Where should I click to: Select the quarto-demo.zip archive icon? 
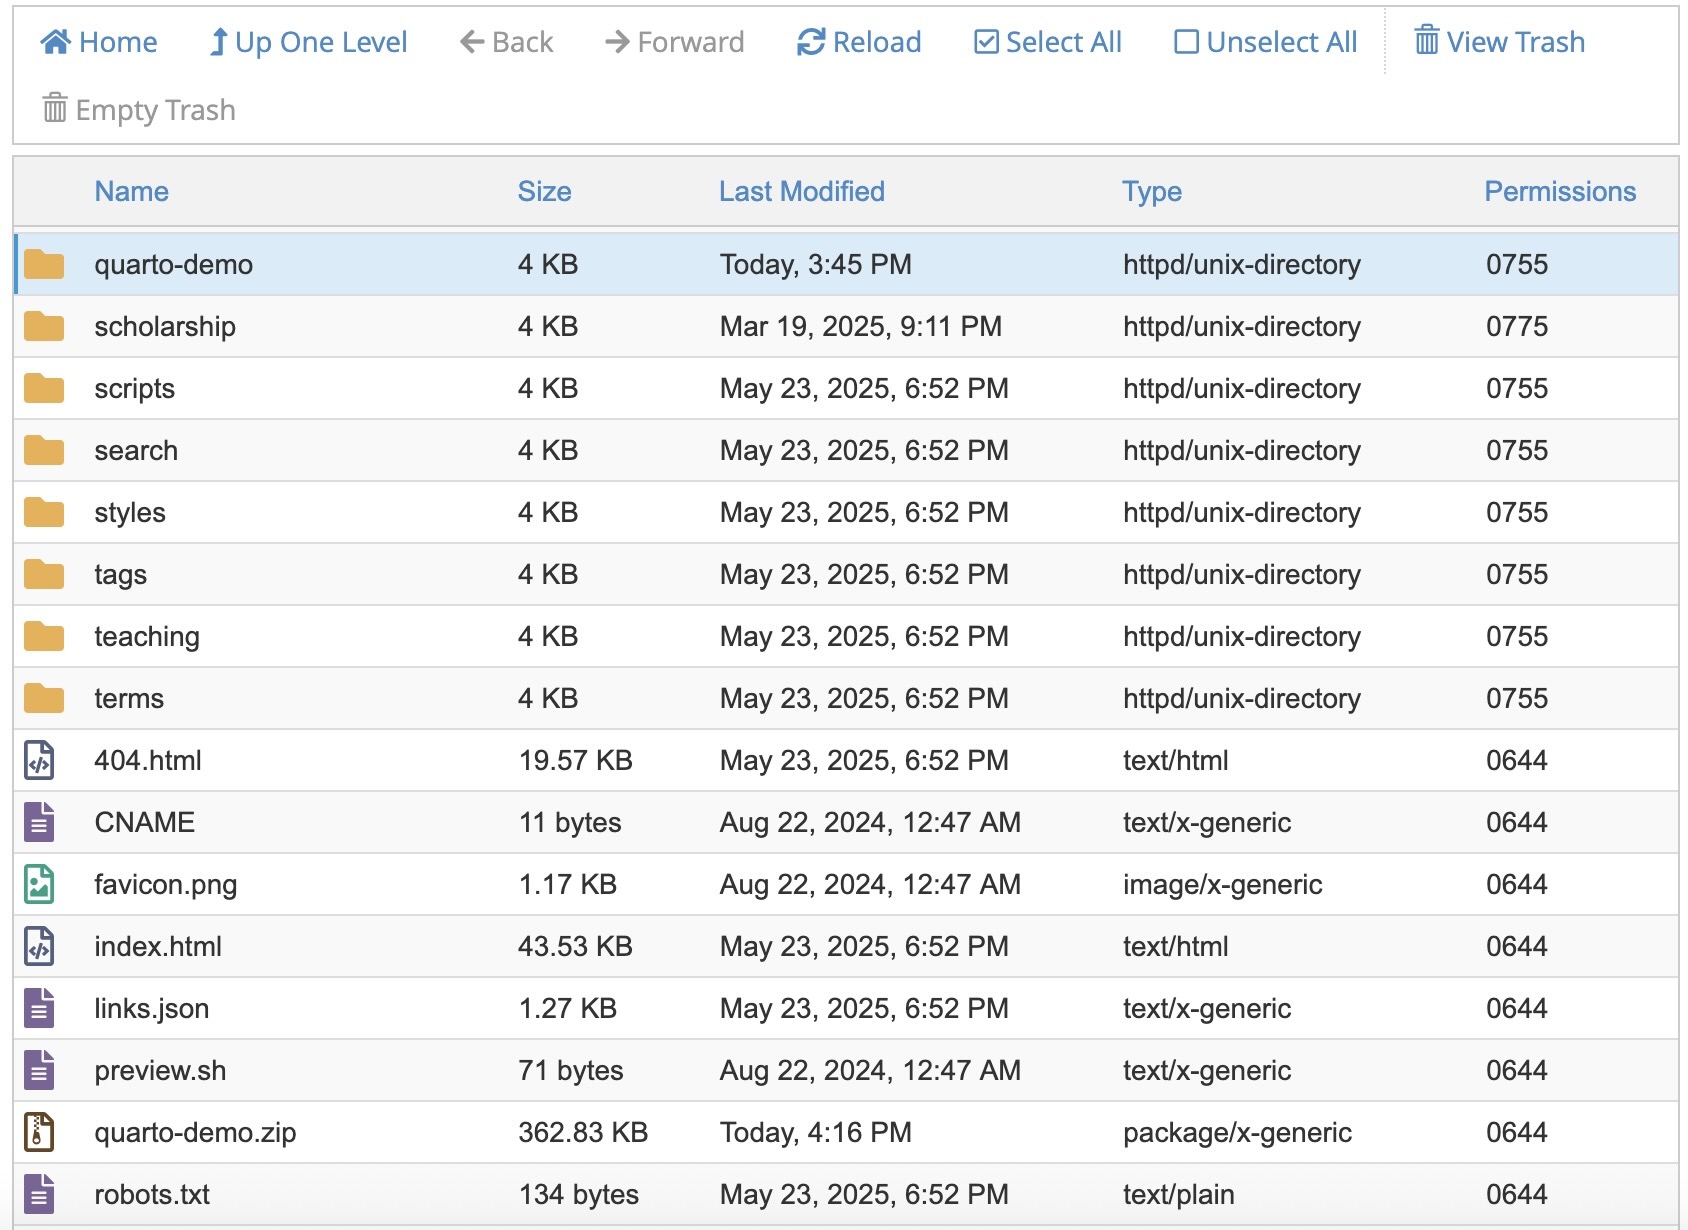[39, 1132]
